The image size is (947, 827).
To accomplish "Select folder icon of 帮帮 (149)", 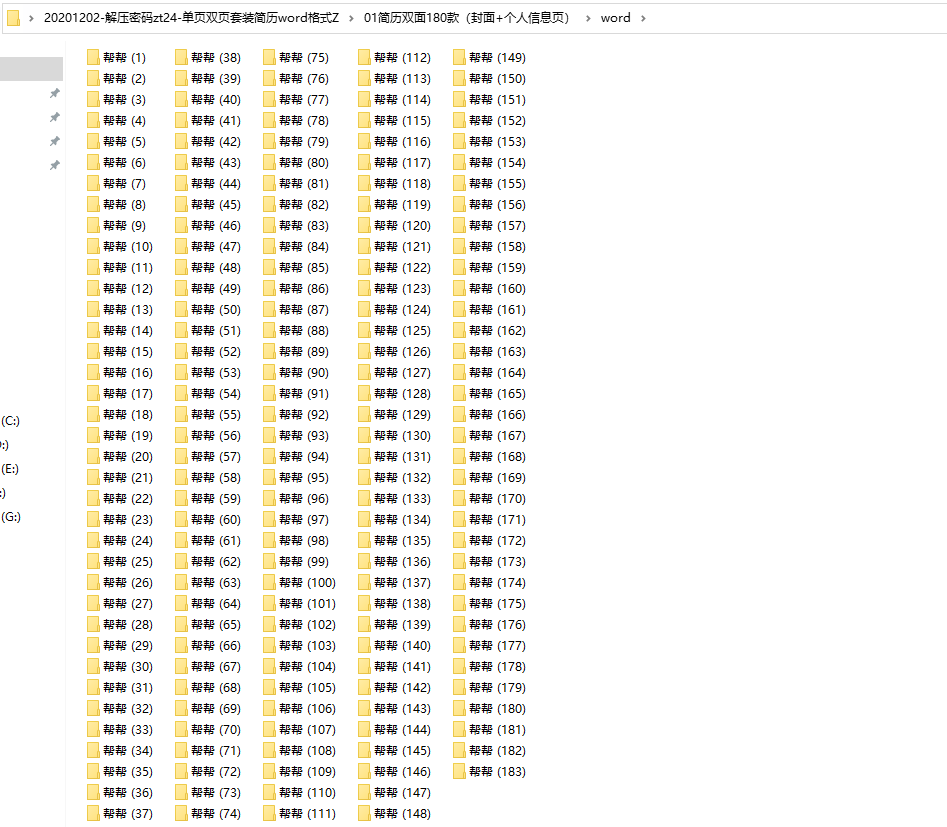I will click(x=459, y=57).
